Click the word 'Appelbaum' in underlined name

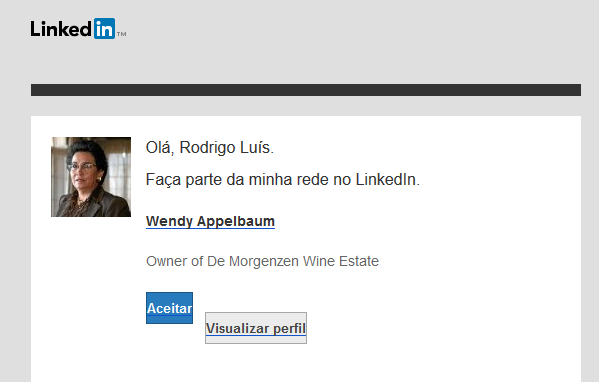(x=236, y=222)
